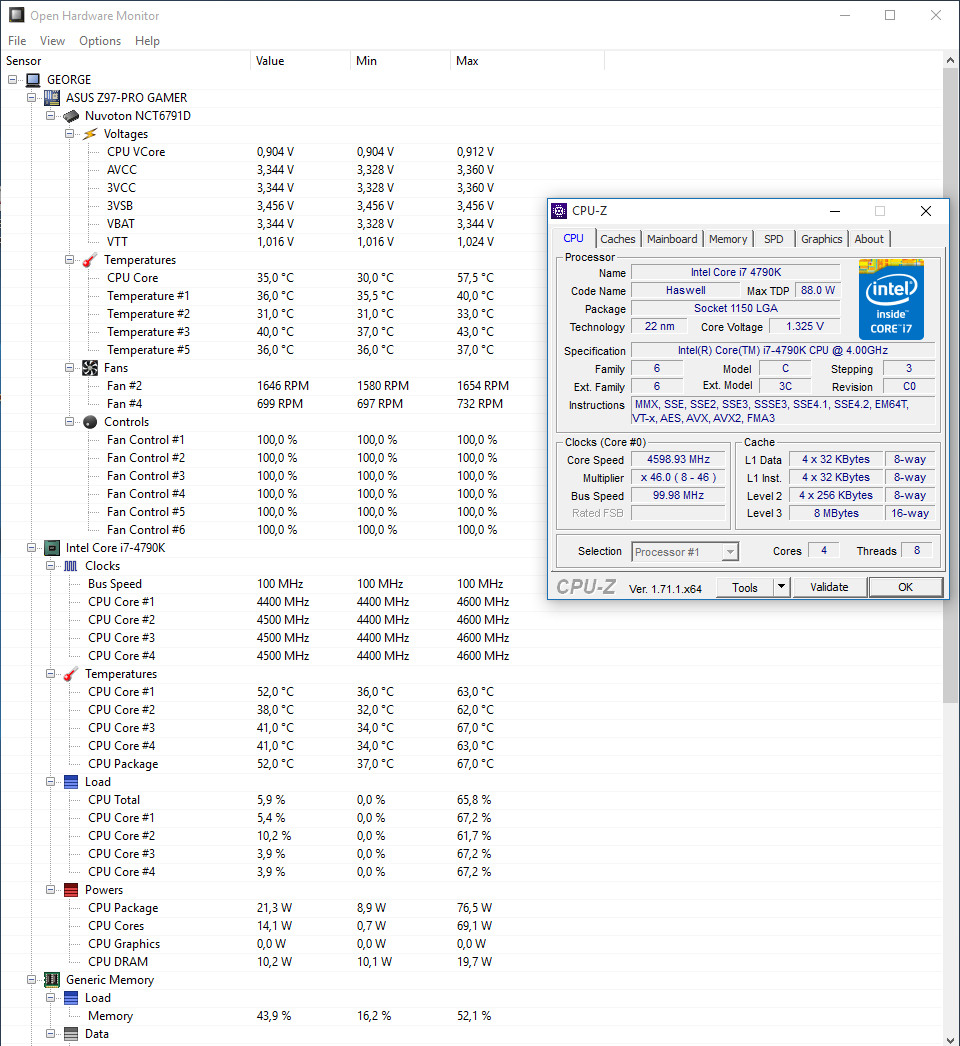Screen dimensions: 960x1046
Task: Open the Options menu
Action: (100, 41)
